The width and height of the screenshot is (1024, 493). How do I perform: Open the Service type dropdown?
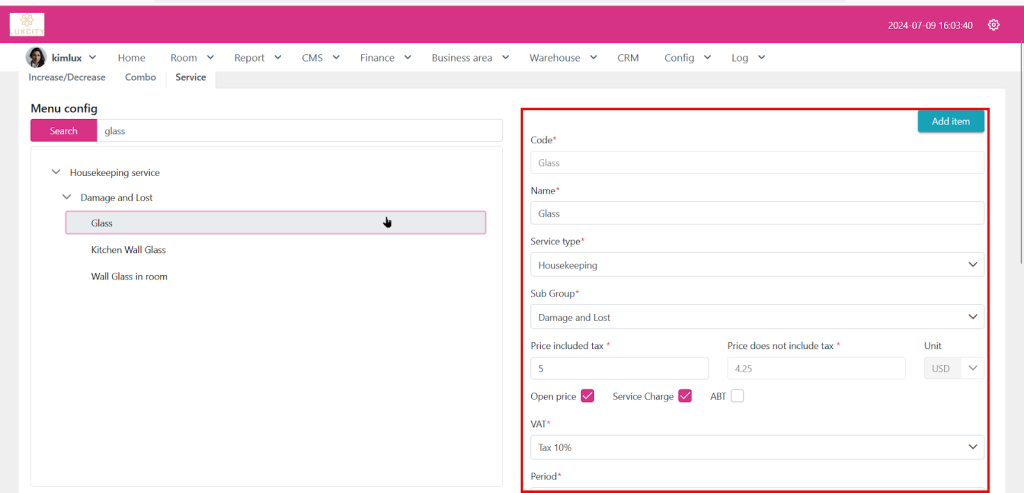pyautogui.click(x=756, y=265)
